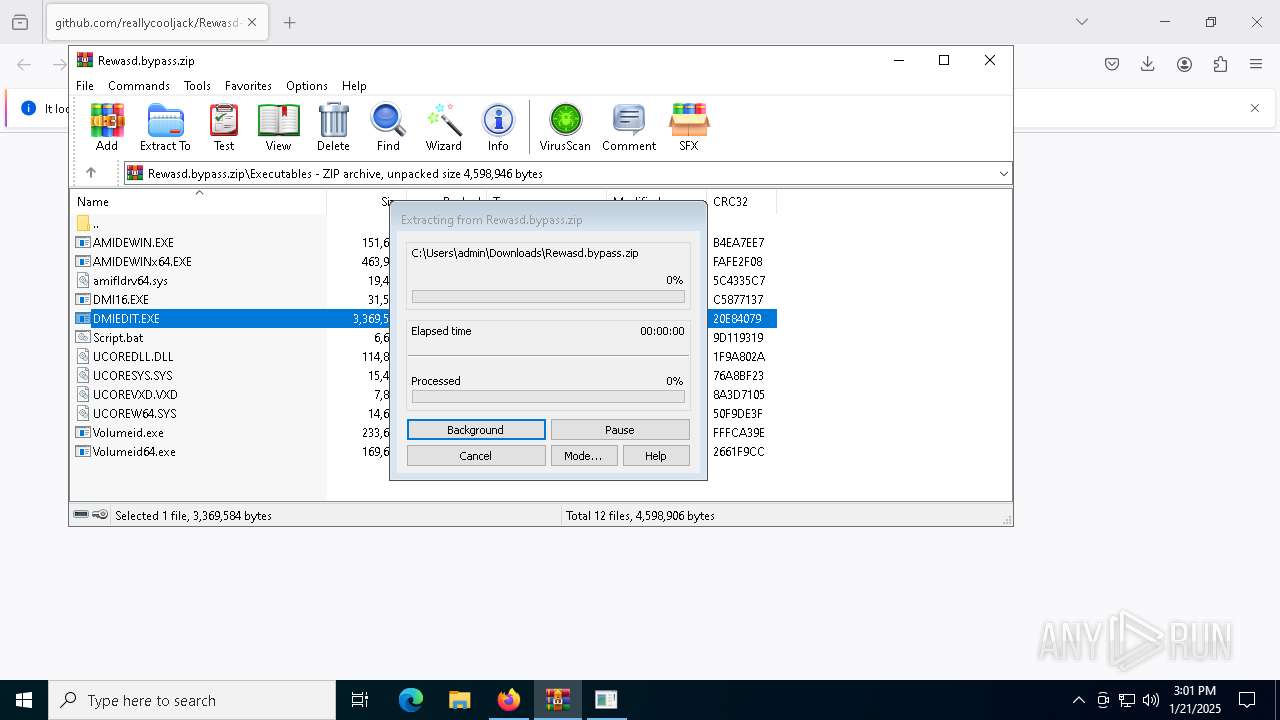Select UCORESYS.SYS file
The height and width of the screenshot is (720, 1280).
(x=132, y=376)
